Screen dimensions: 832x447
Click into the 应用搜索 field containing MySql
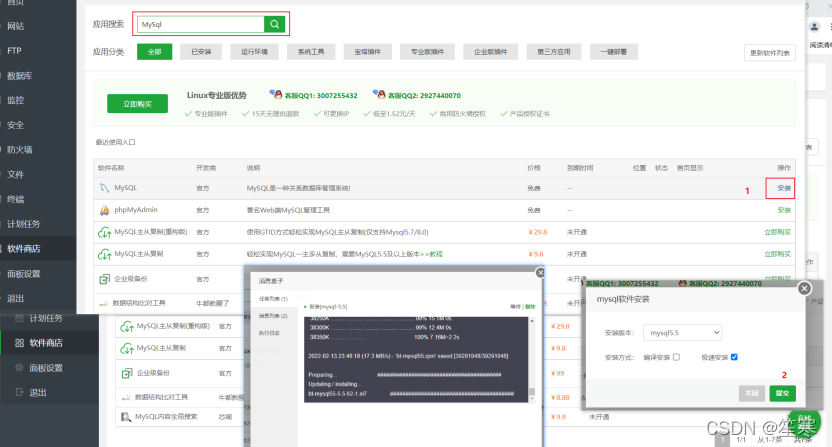point(201,24)
